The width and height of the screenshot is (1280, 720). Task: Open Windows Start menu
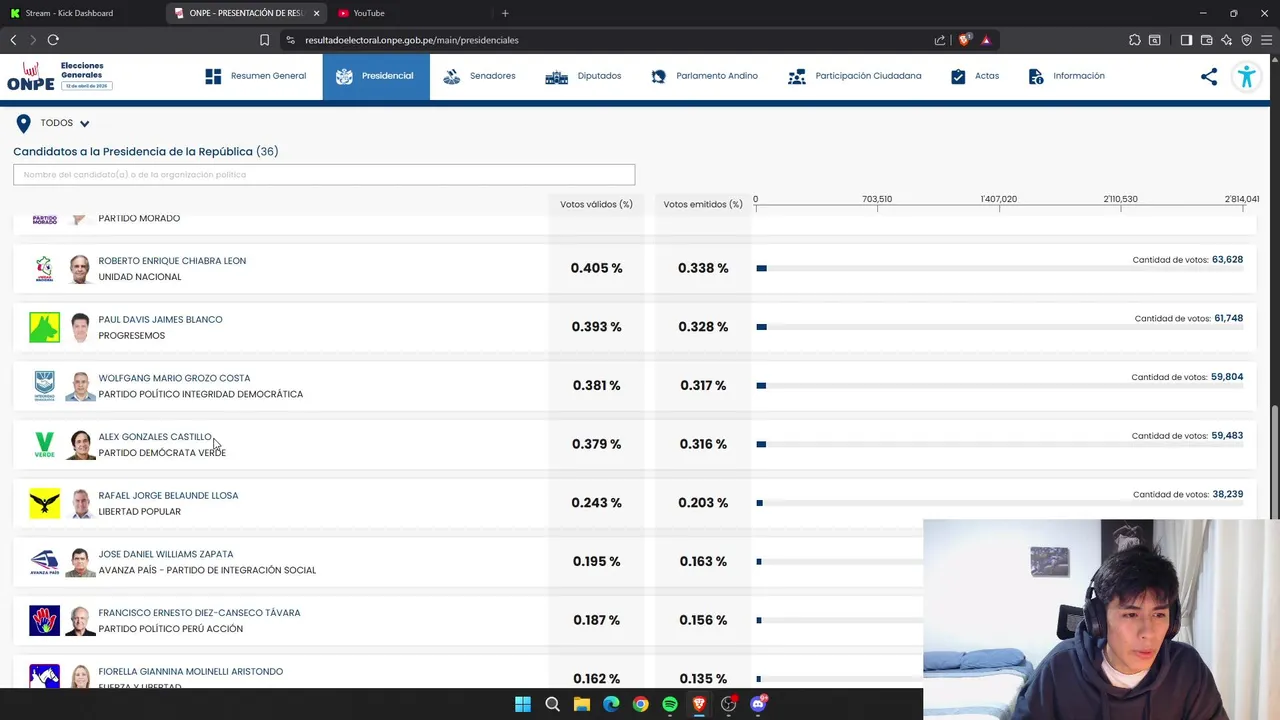(x=523, y=704)
